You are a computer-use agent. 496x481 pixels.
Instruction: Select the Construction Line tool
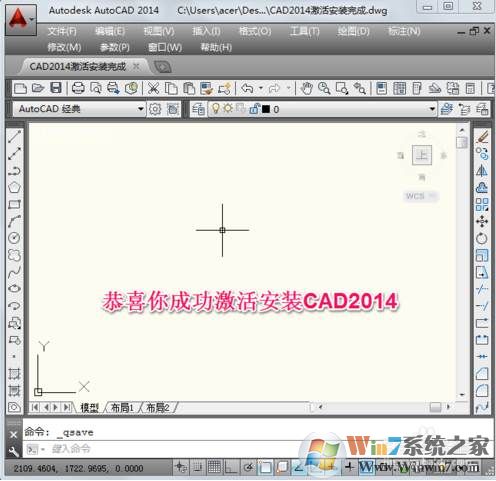tap(14, 153)
